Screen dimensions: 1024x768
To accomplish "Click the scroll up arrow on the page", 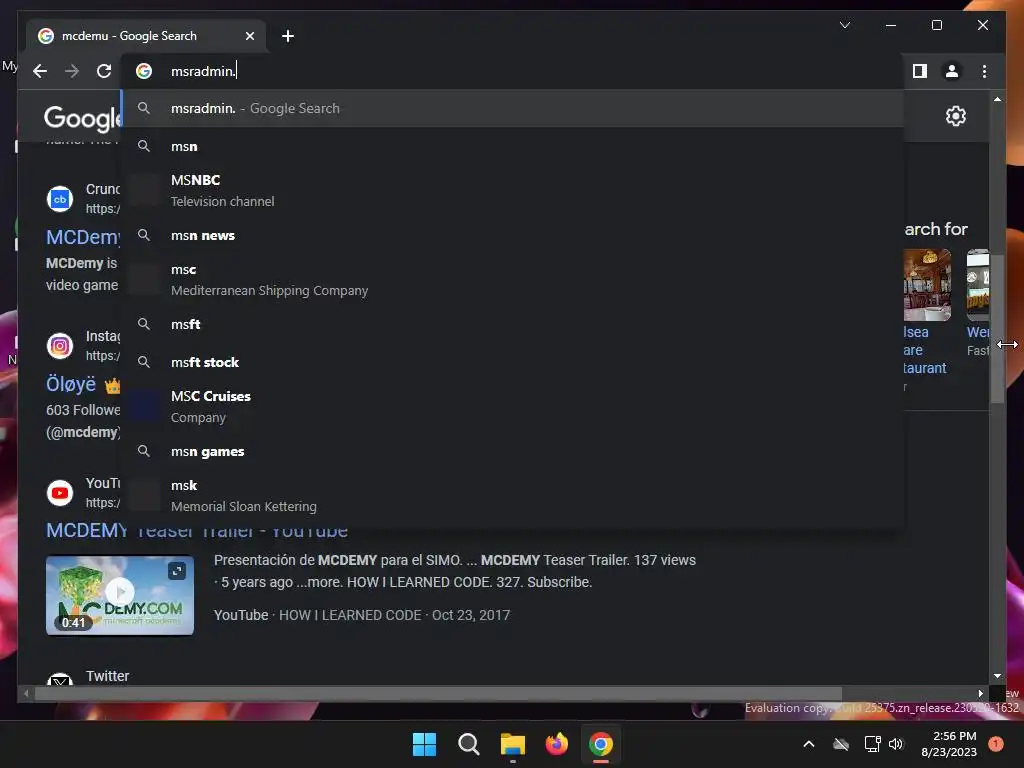I will click(997, 99).
